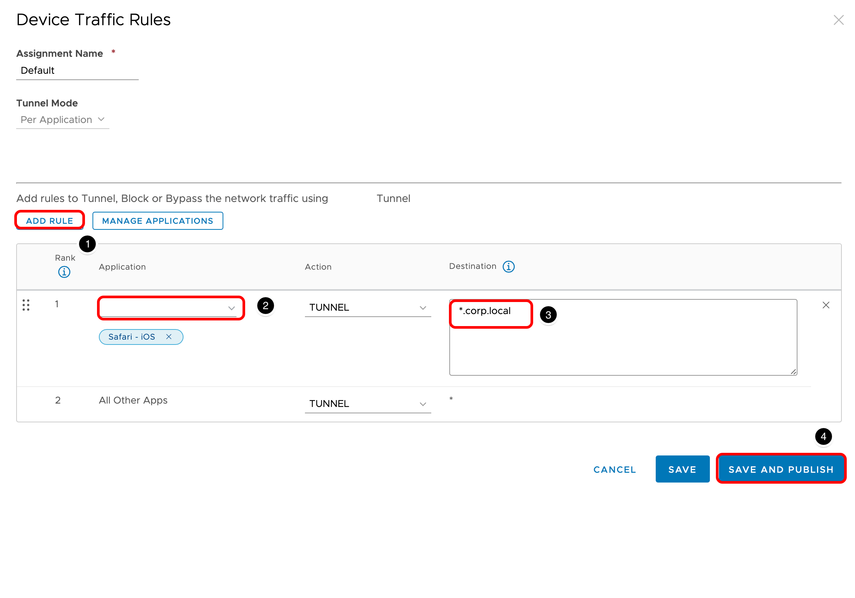Close the Device Traffic Rules dialog
The image size is (855, 598).
[x=838, y=20]
